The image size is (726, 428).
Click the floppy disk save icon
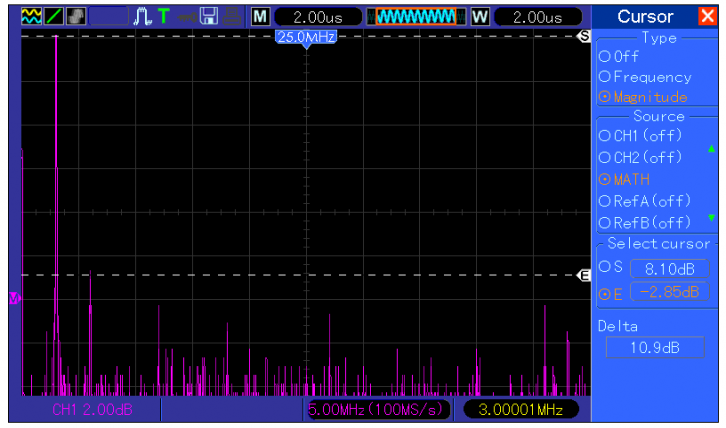coord(209,17)
